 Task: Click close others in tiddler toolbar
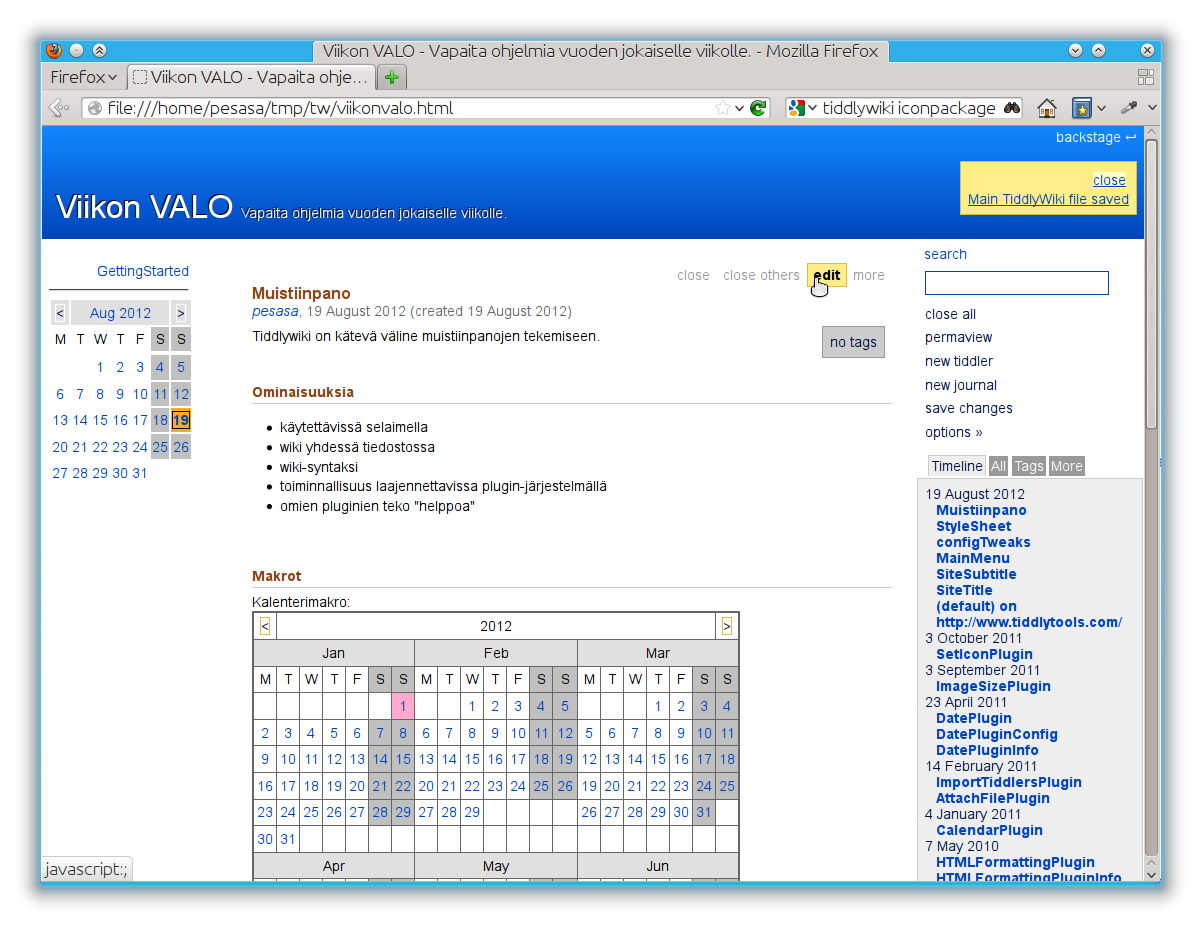tap(761, 275)
